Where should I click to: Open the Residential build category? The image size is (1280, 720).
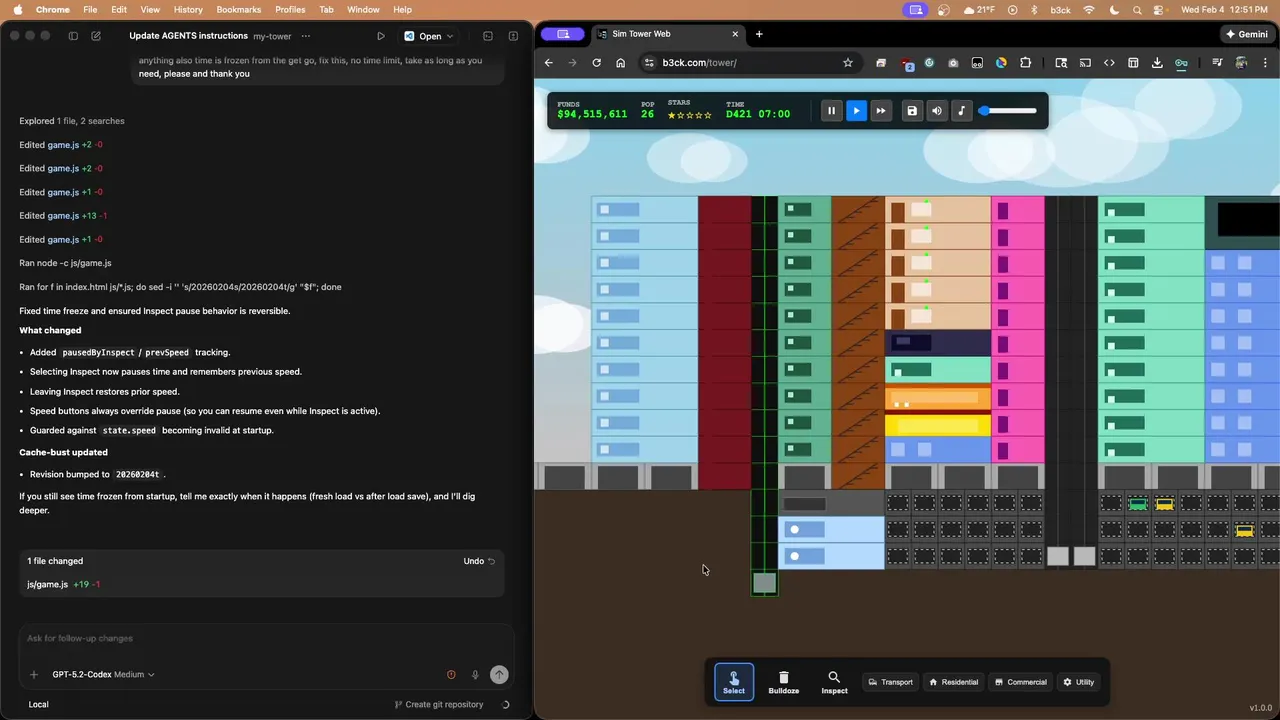coord(954,682)
